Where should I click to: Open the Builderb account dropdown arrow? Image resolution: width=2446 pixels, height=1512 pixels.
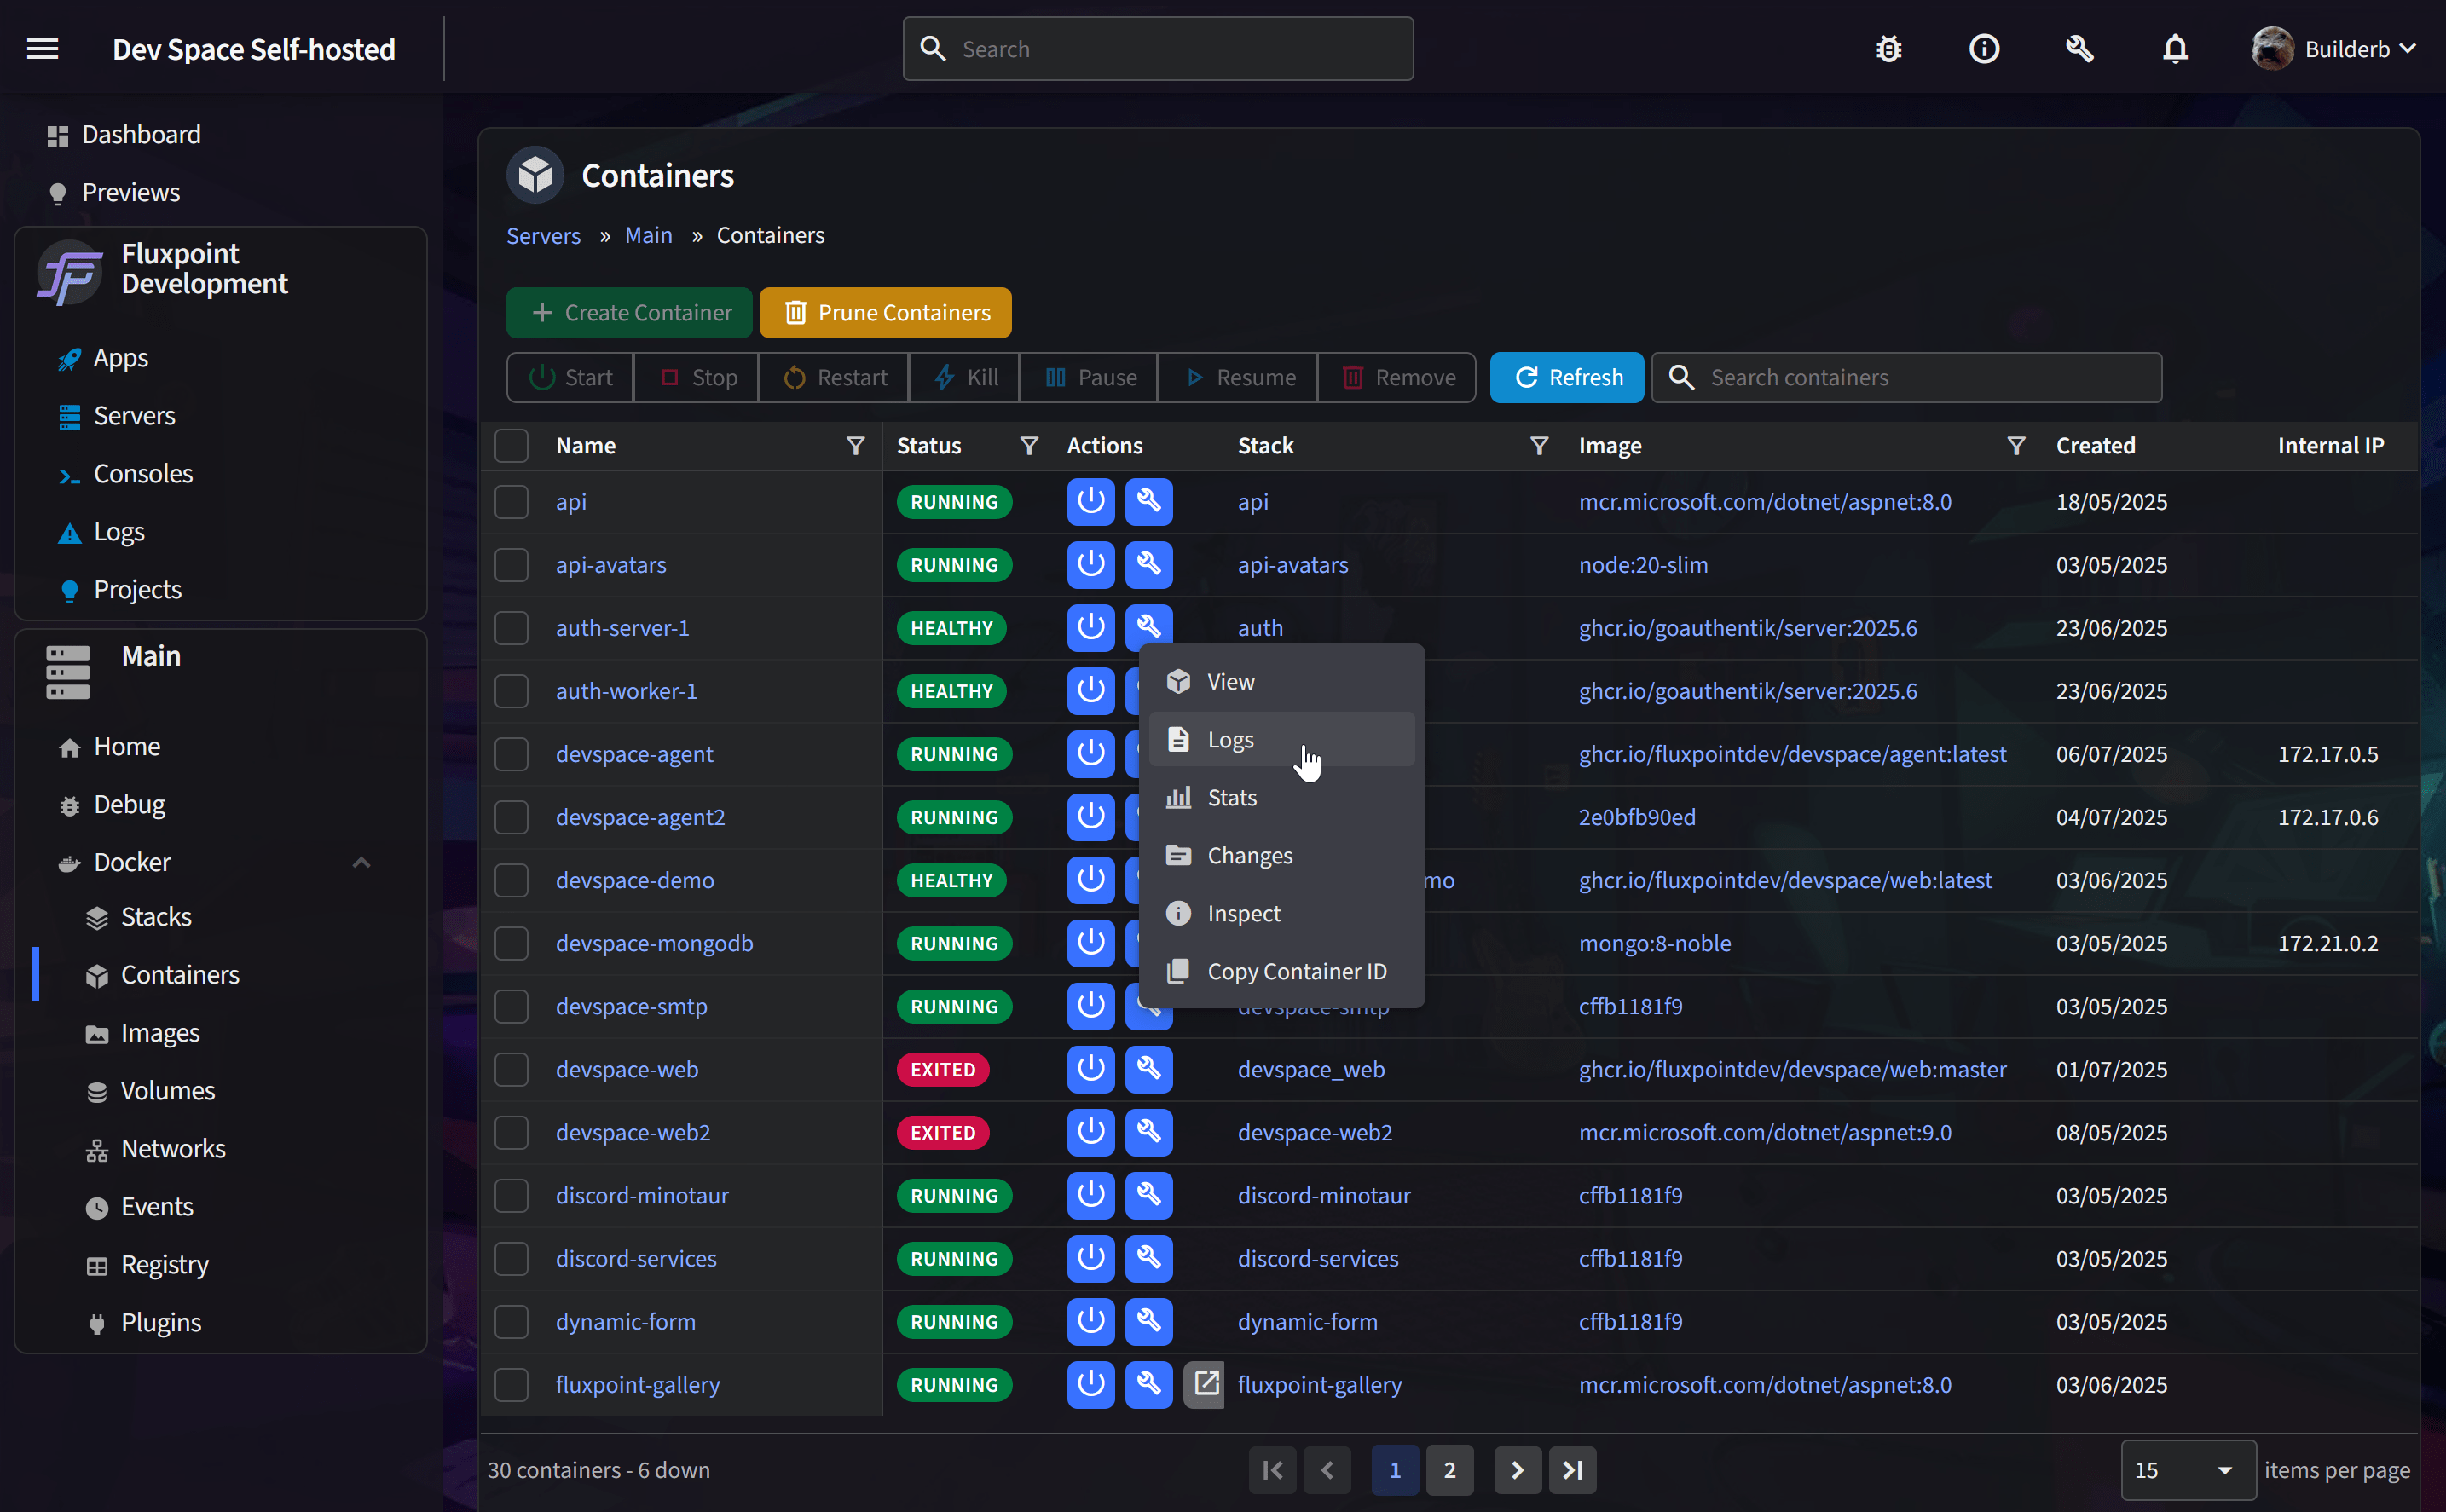2408,48
